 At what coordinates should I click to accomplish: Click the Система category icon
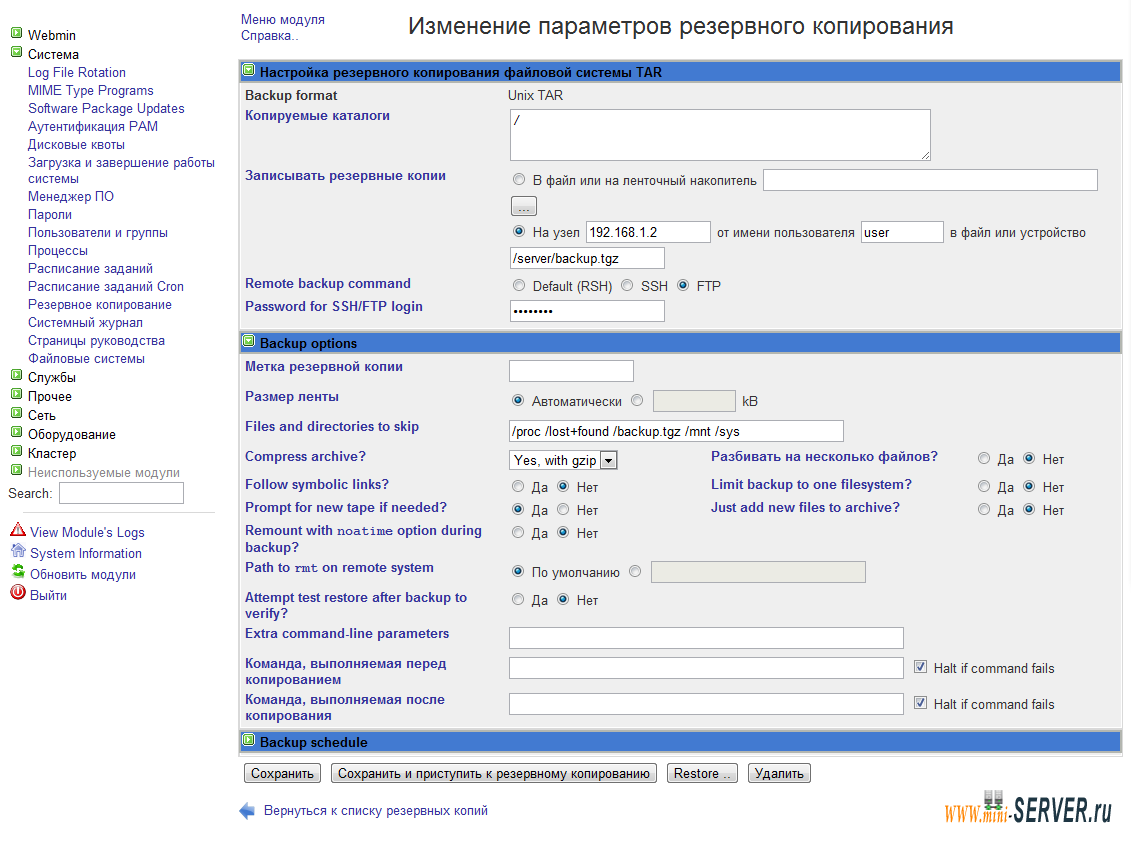point(16,54)
